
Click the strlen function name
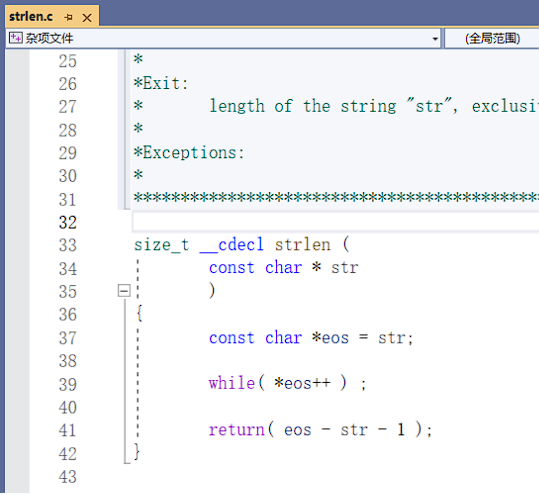302,245
